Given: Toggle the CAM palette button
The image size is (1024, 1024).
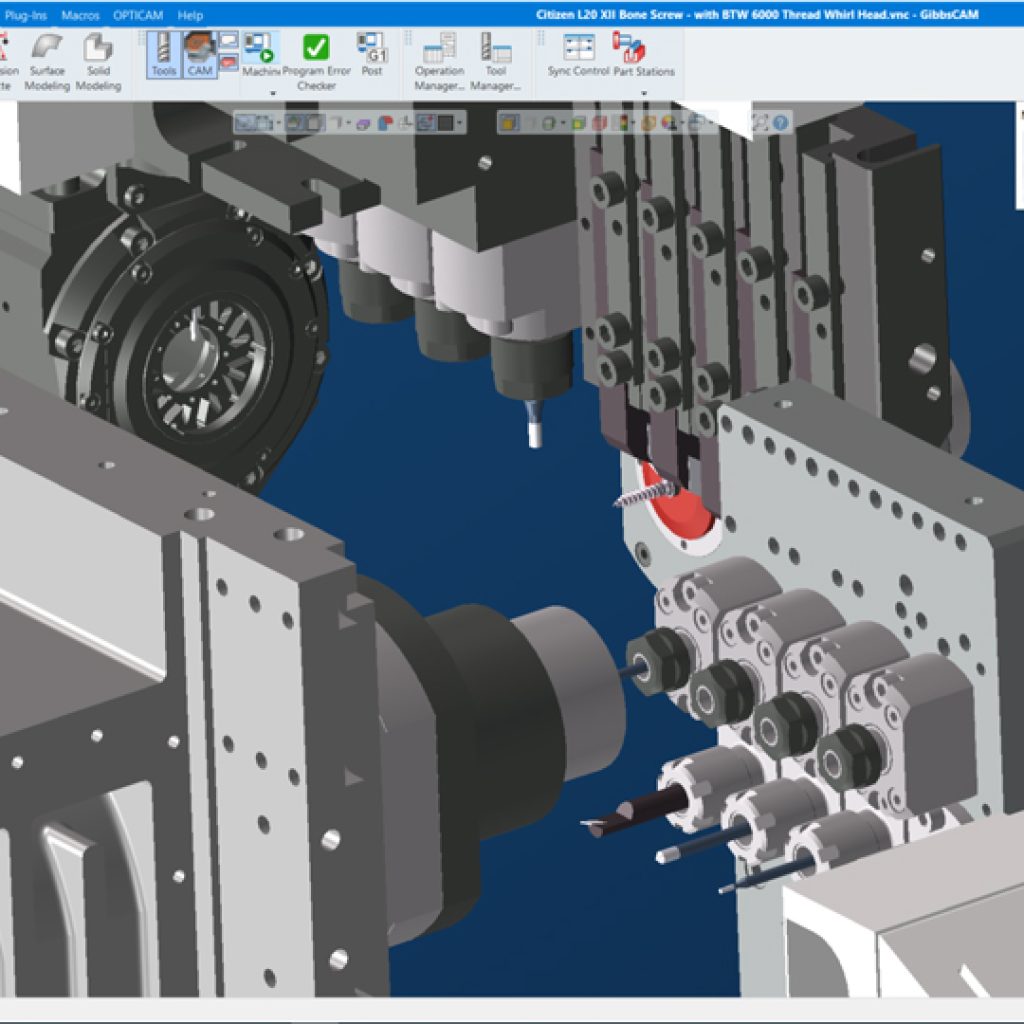Looking at the screenshot, I should (x=198, y=55).
